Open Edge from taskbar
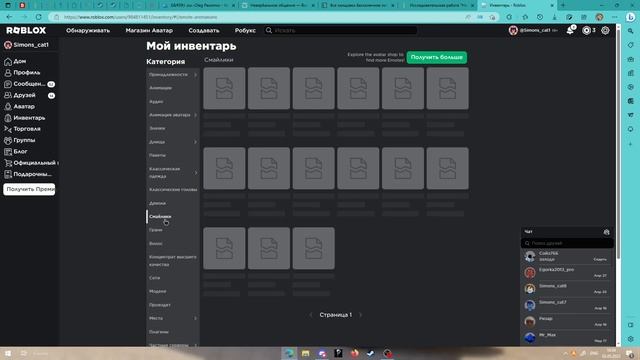The height and width of the screenshot is (360, 640). [x=289, y=353]
